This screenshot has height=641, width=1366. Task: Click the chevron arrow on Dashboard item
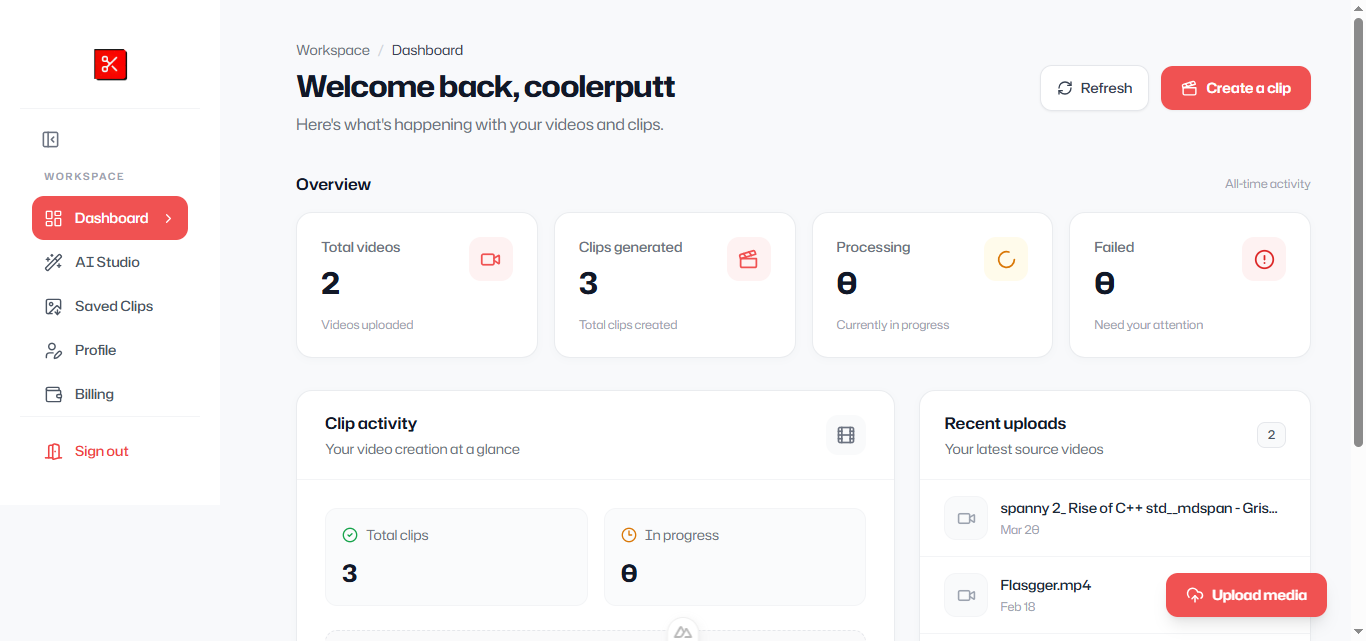[x=169, y=218]
